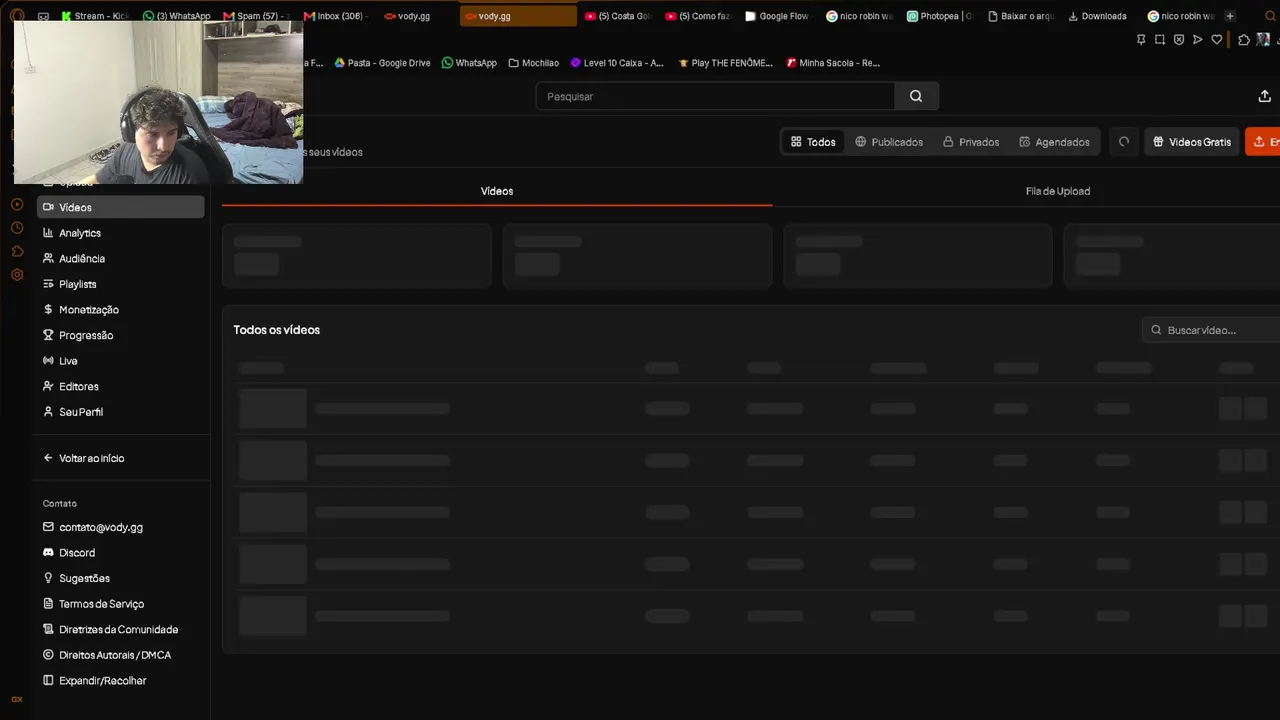
Task: Click the browser menu logo icon
Action: (x=17, y=16)
